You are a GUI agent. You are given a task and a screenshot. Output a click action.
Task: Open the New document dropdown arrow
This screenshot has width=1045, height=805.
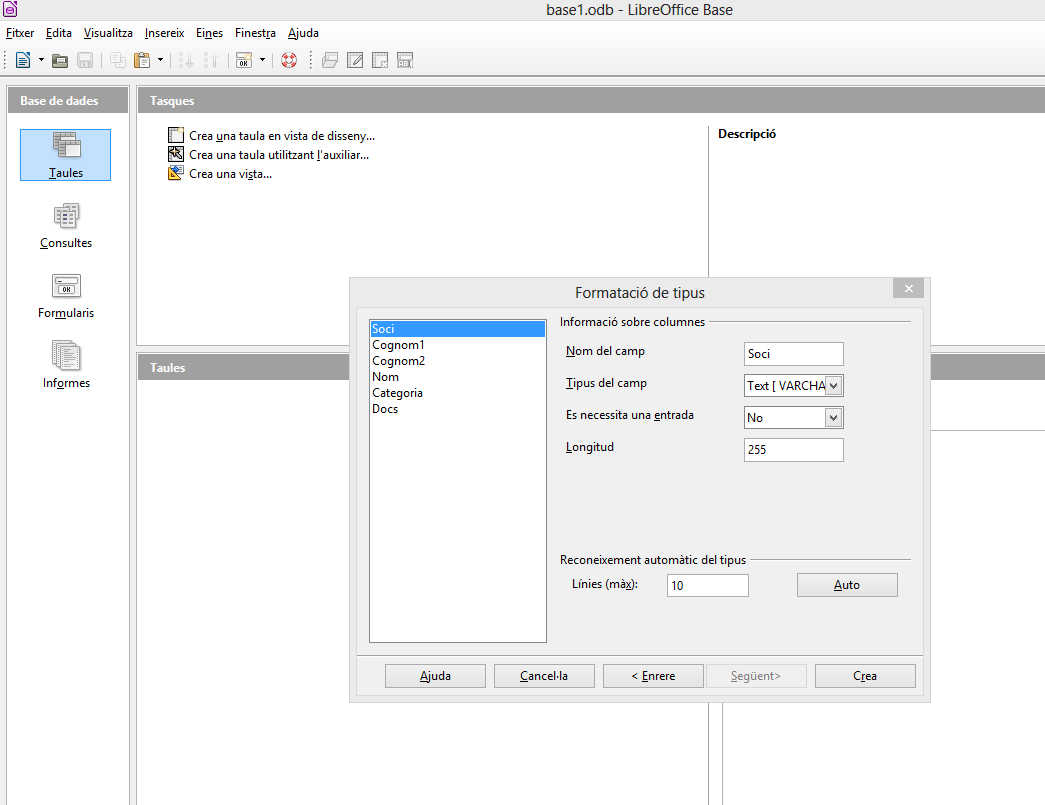tap(41, 60)
